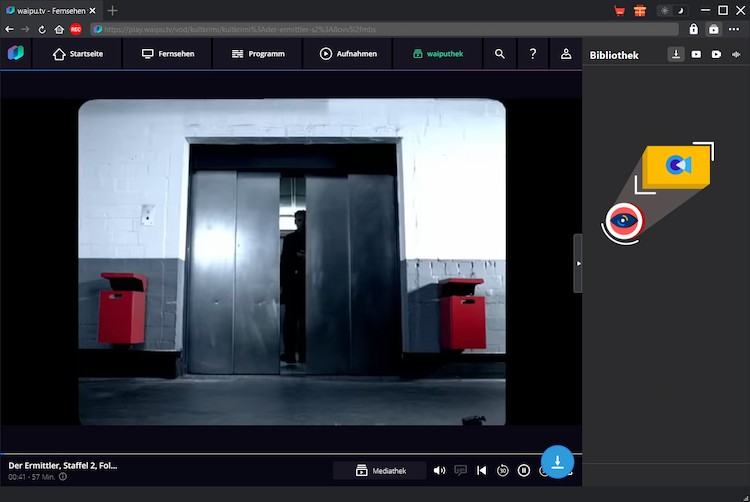Click the padlock icon beside address bar
This screenshot has width=750, height=502.
[x=694, y=29]
